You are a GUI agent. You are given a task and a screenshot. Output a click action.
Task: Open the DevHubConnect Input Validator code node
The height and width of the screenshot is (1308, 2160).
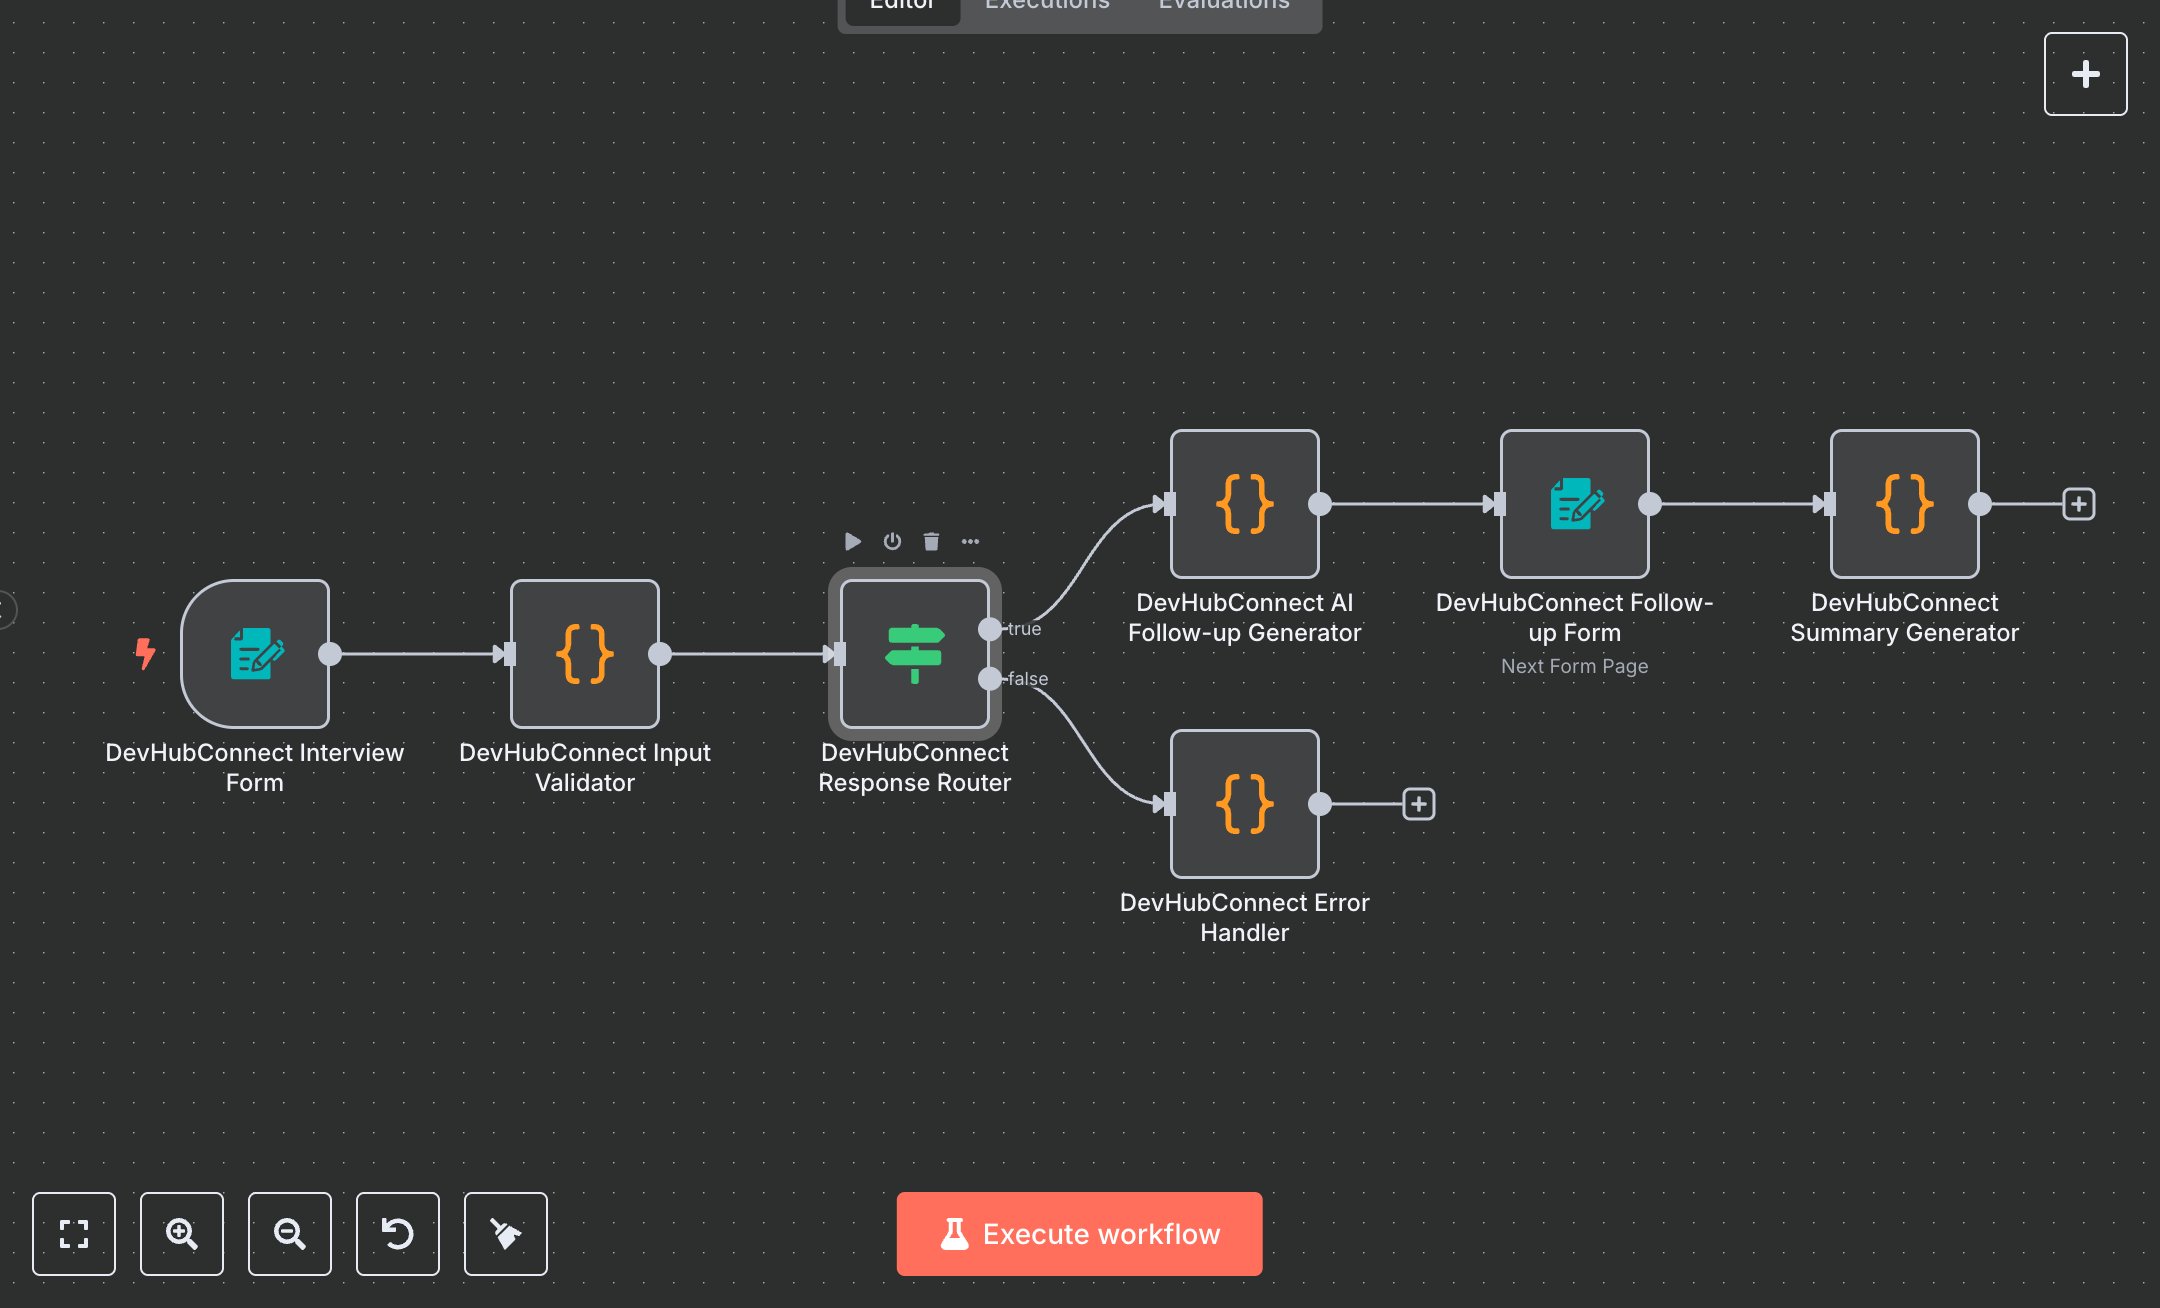[x=584, y=655]
